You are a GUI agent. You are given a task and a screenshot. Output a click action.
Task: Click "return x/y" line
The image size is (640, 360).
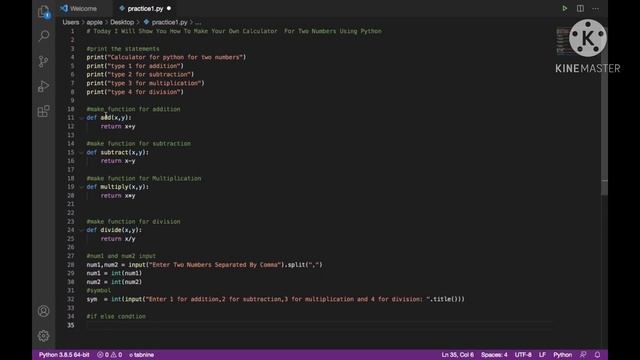click(x=118, y=239)
